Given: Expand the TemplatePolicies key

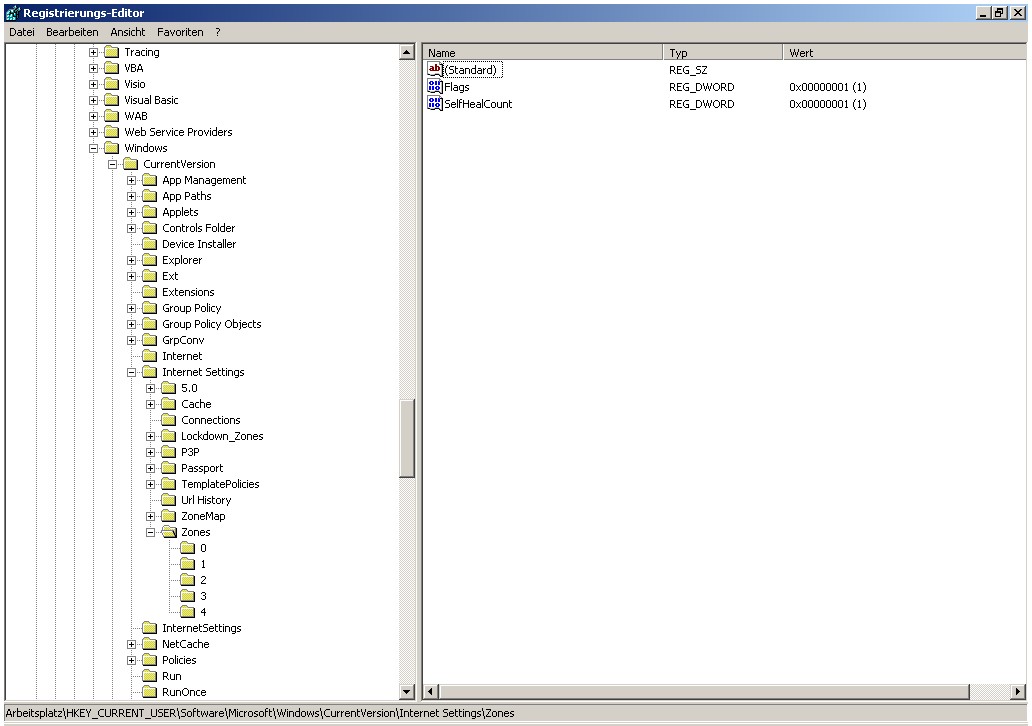Looking at the screenshot, I should click(x=151, y=484).
